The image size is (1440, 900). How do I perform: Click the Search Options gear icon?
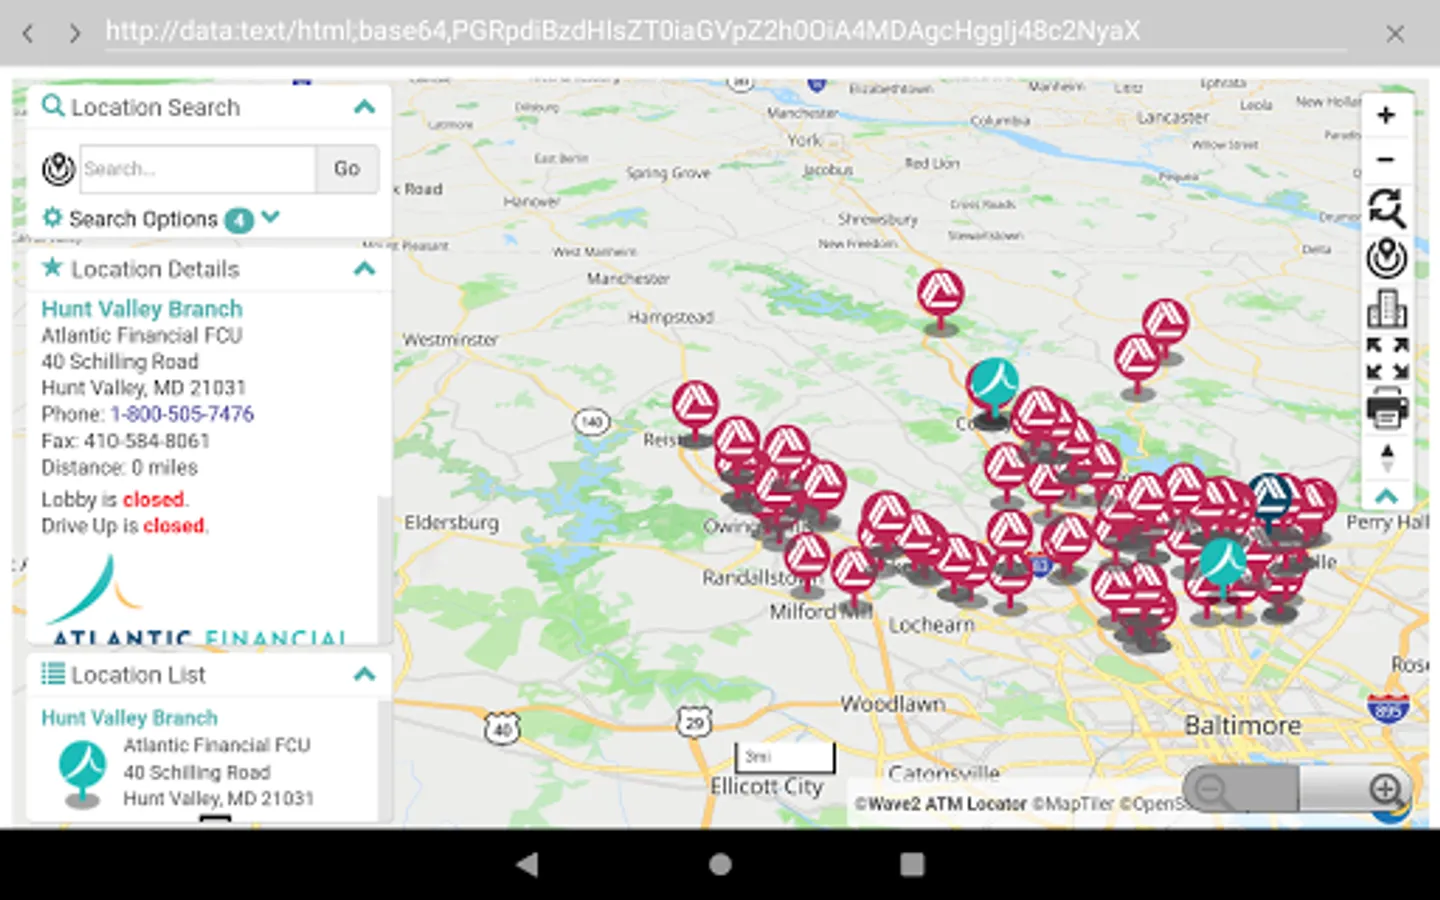coord(52,217)
